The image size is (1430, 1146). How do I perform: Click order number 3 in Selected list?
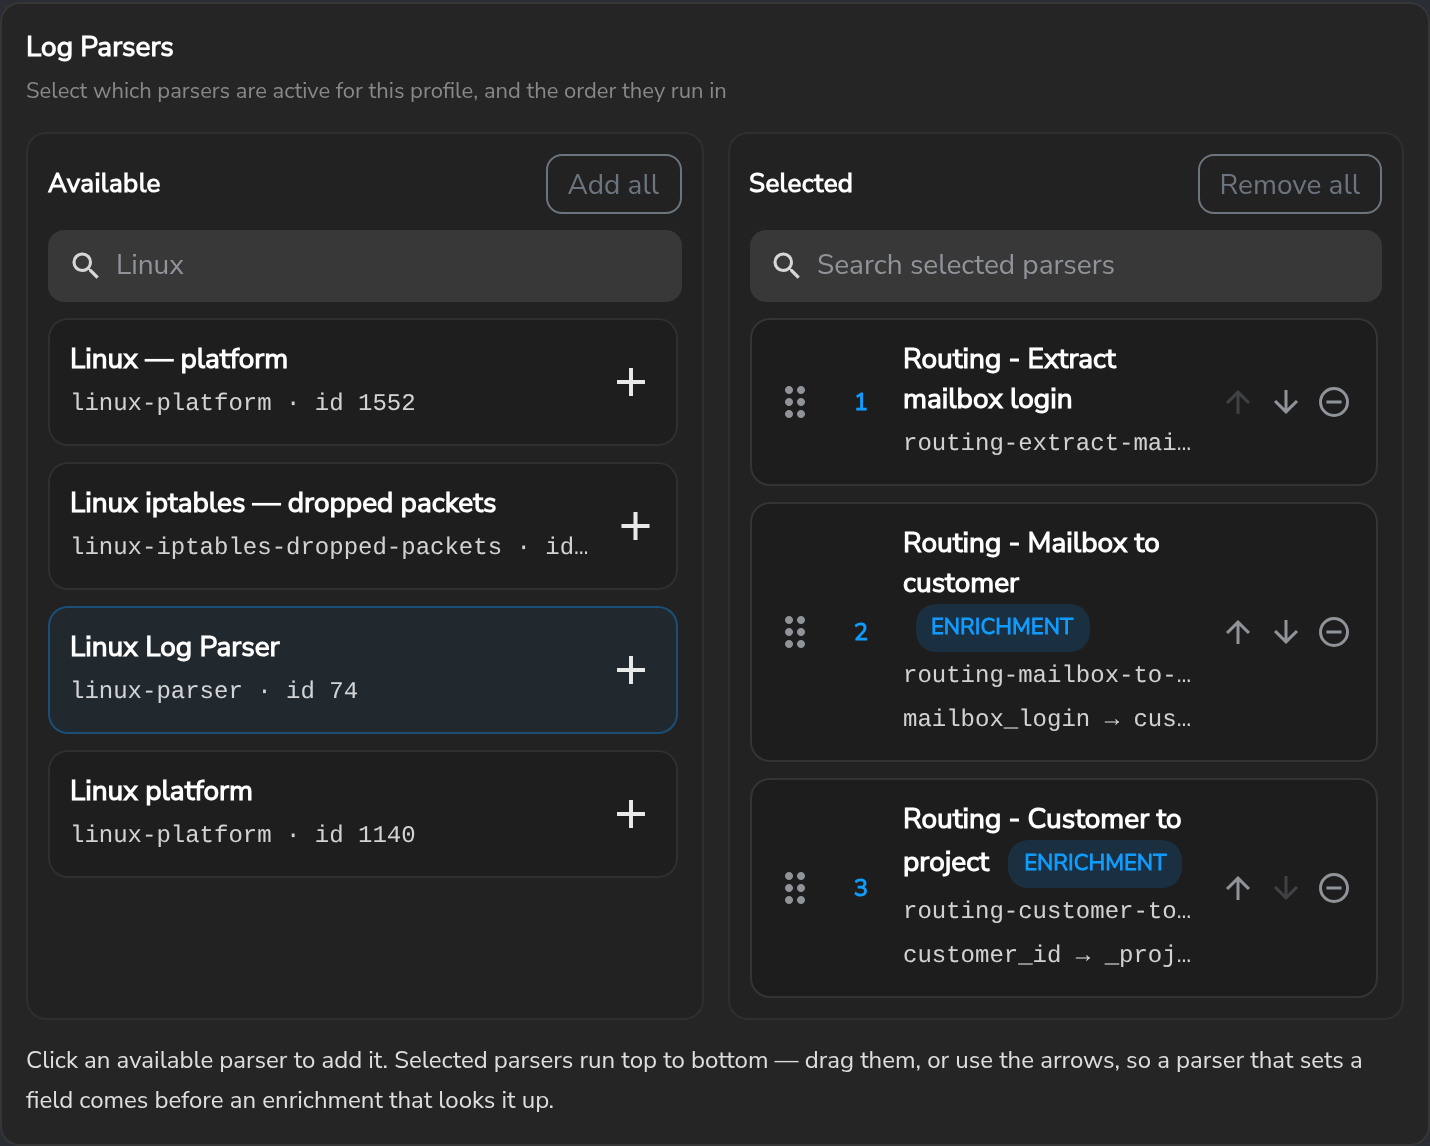861,888
